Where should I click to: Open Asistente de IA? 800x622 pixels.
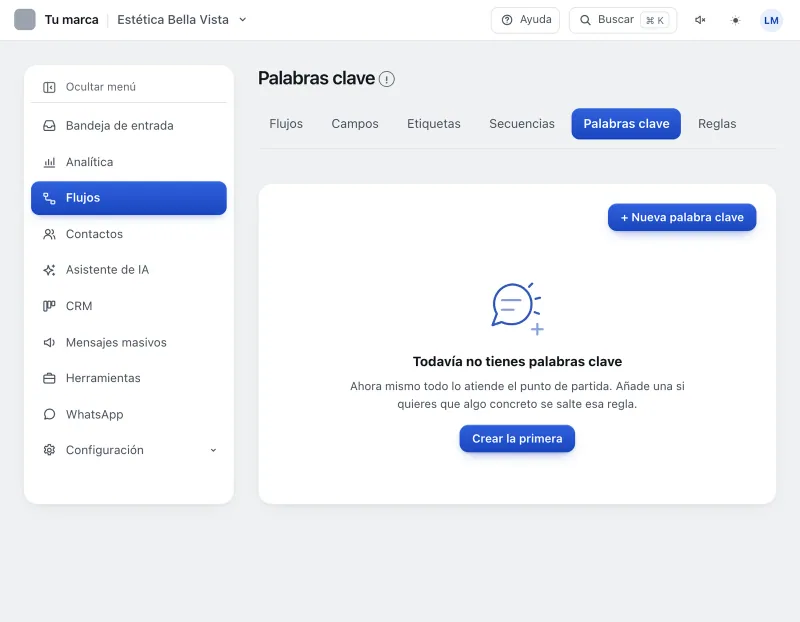(129, 270)
